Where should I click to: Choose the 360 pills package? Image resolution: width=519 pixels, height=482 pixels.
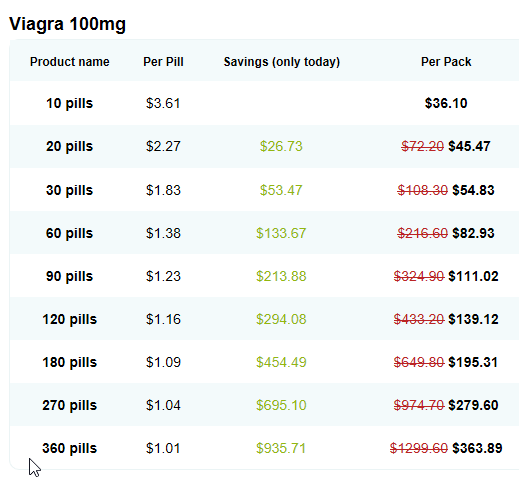69,448
